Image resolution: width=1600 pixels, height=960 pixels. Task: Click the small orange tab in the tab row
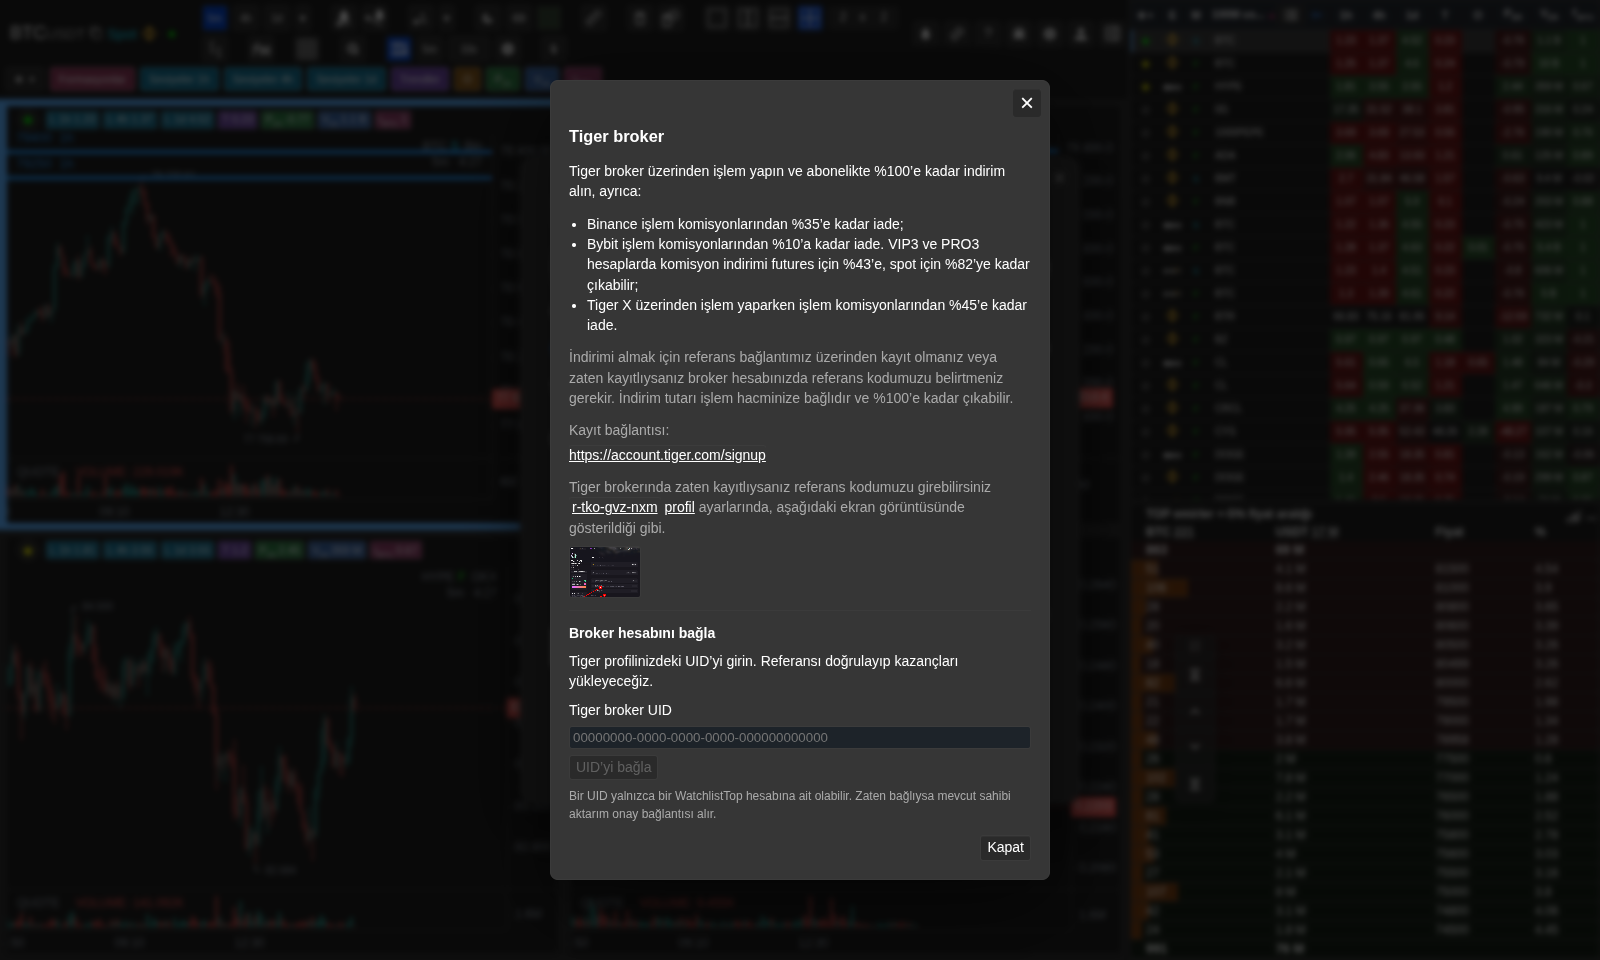466,78
